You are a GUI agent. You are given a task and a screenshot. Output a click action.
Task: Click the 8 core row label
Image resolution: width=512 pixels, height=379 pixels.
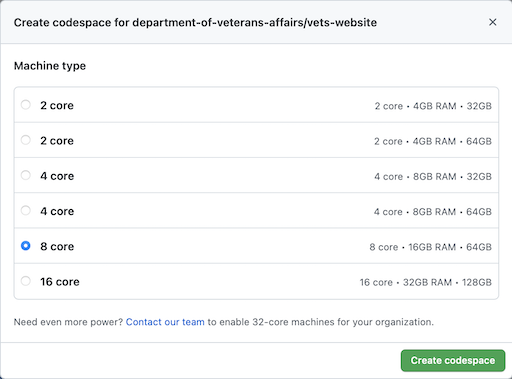click(57, 246)
